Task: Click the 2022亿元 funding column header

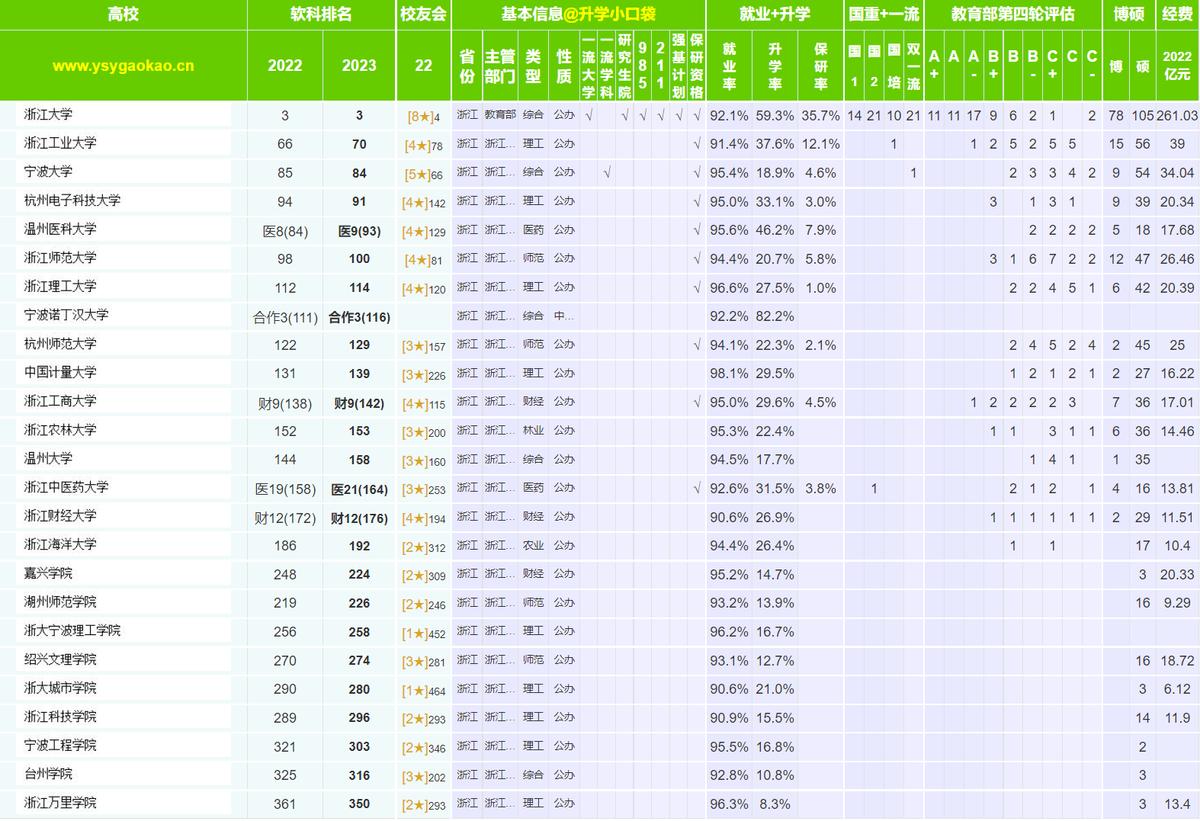Action: (1177, 66)
